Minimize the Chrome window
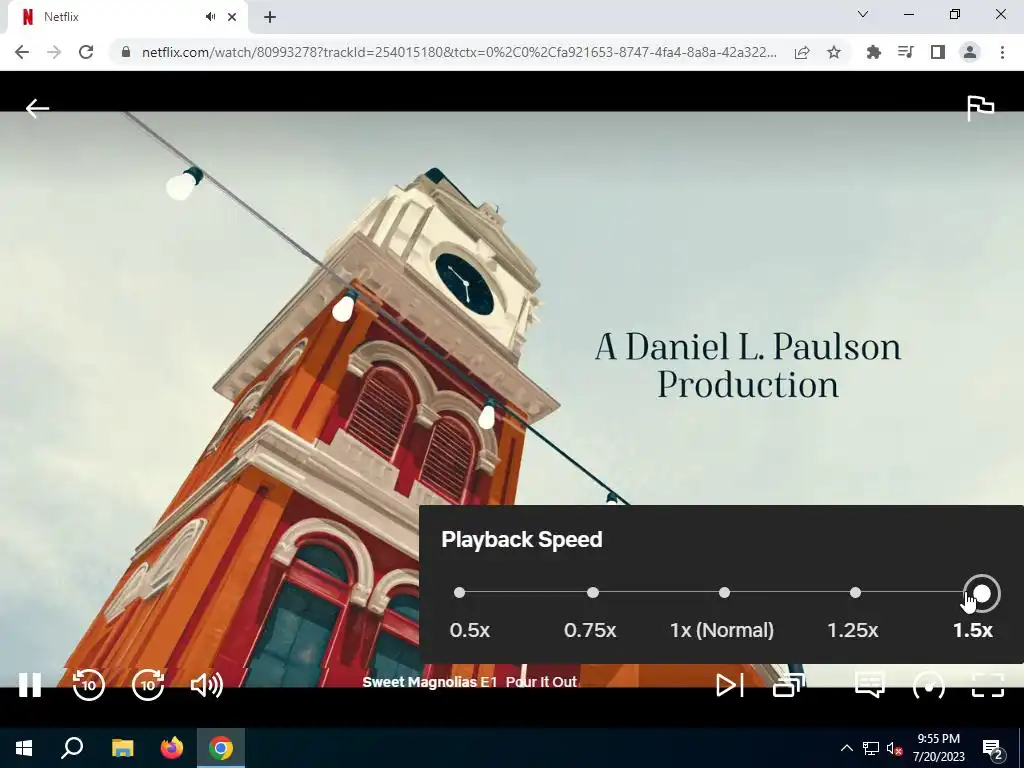 [908, 14]
